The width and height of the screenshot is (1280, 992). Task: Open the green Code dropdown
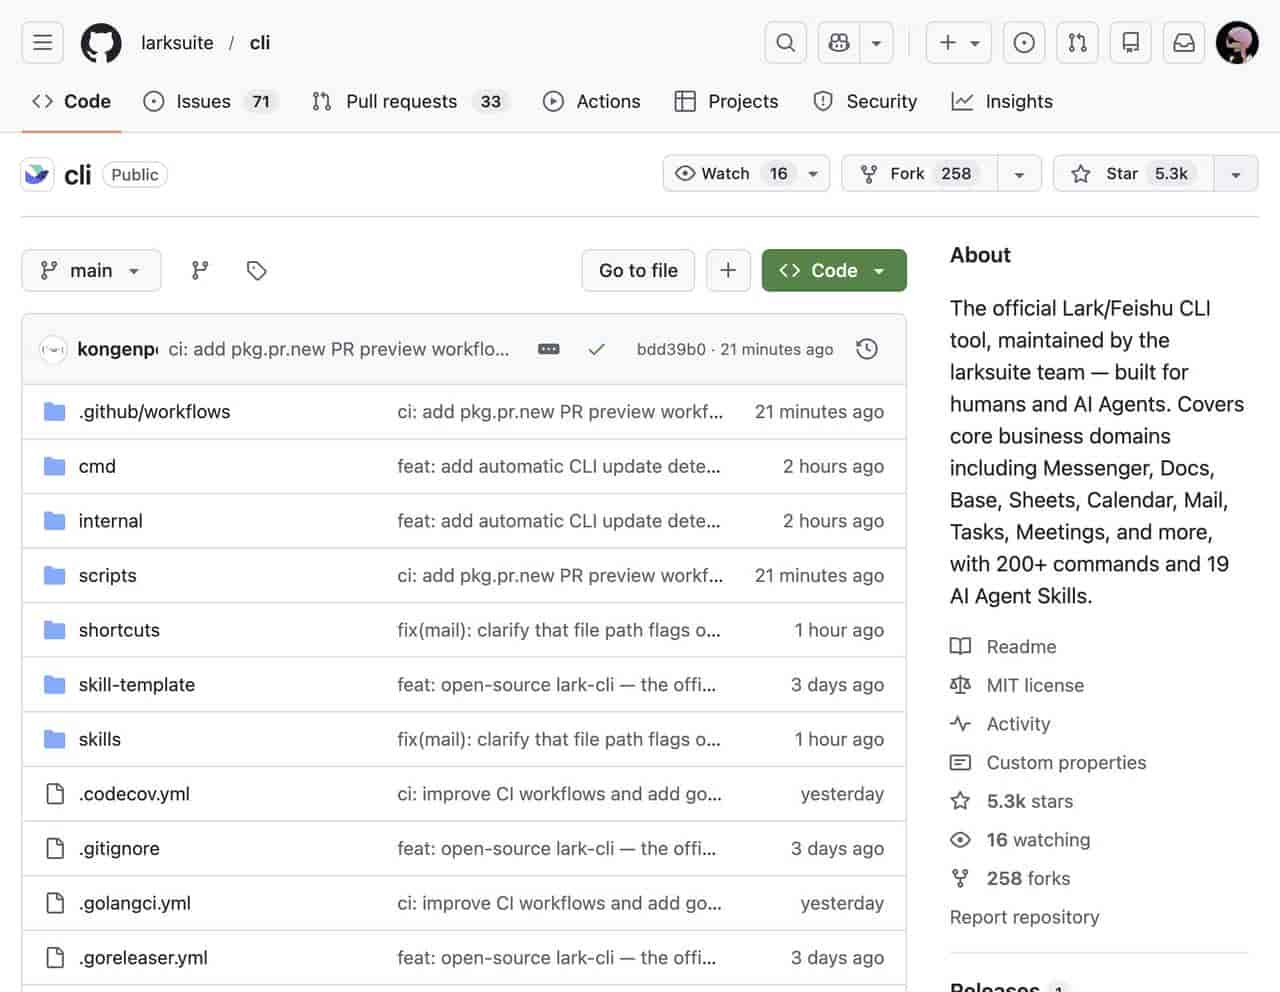click(x=834, y=270)
